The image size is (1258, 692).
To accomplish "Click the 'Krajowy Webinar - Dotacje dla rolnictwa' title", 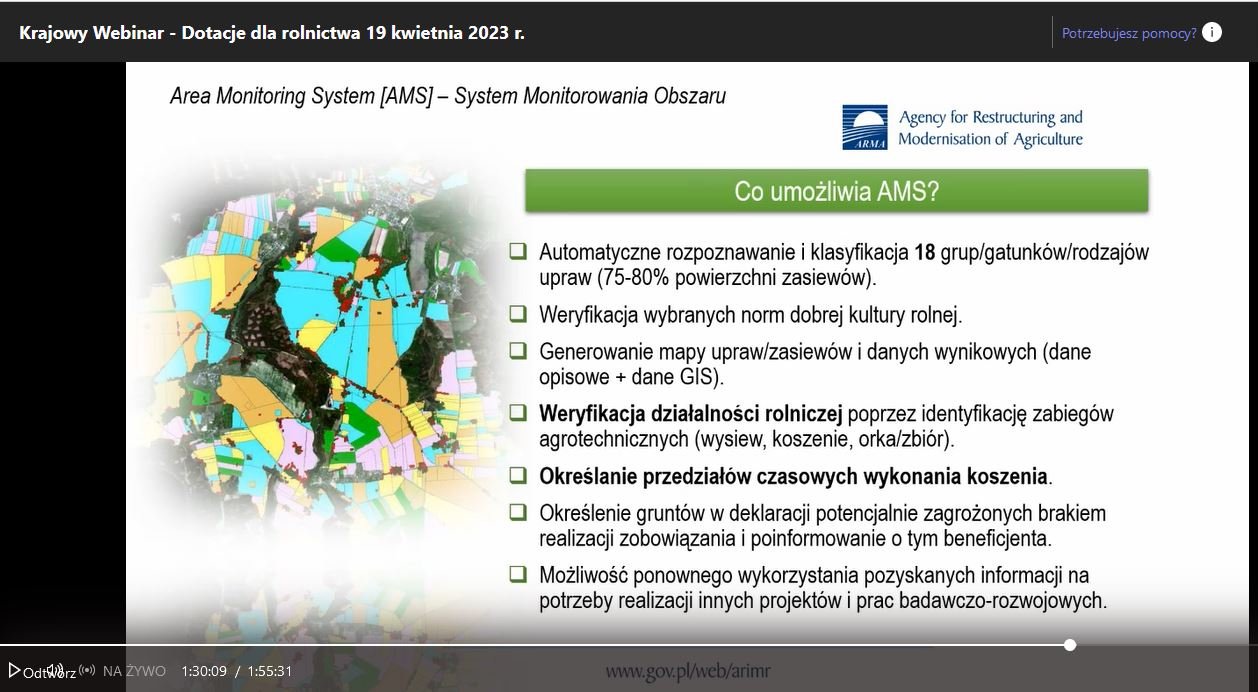I will click(x=272, y=32).
